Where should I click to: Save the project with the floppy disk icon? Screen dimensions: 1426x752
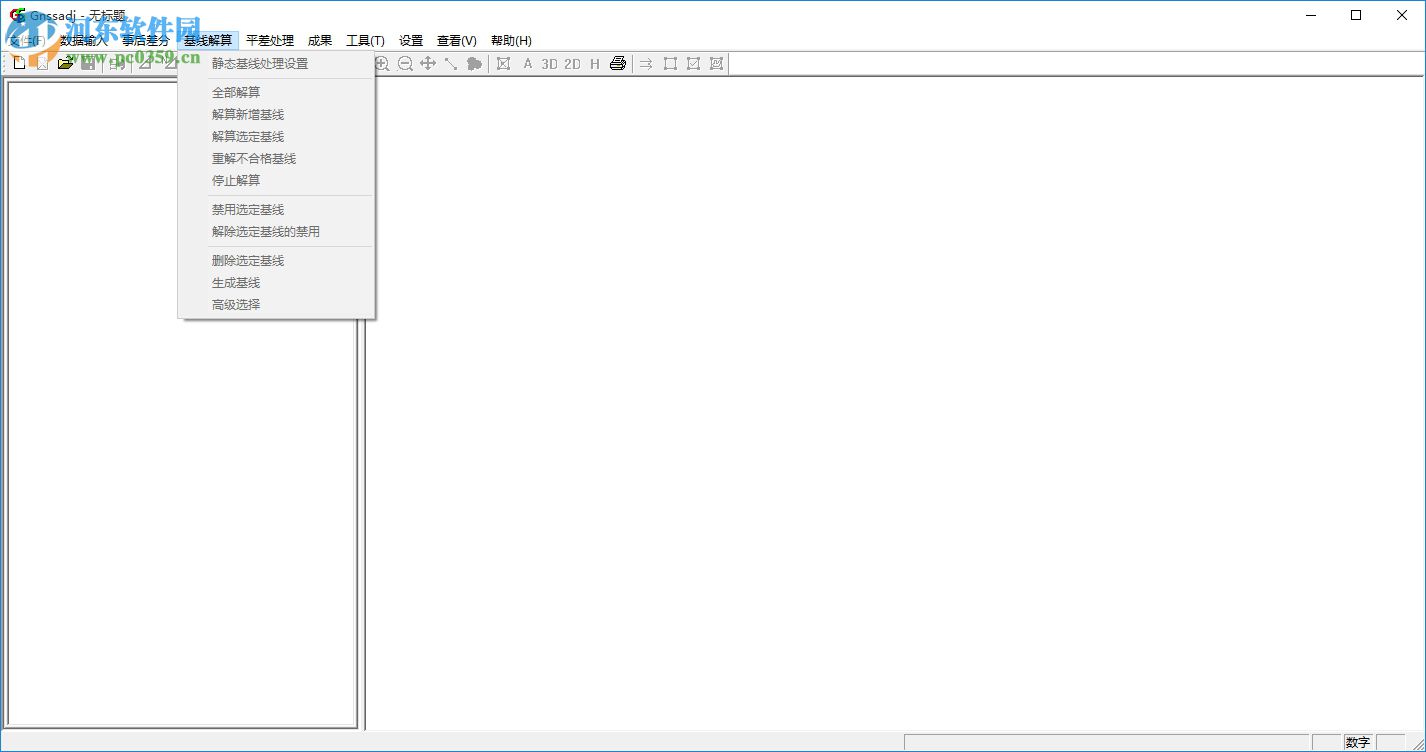coord(88,64)
